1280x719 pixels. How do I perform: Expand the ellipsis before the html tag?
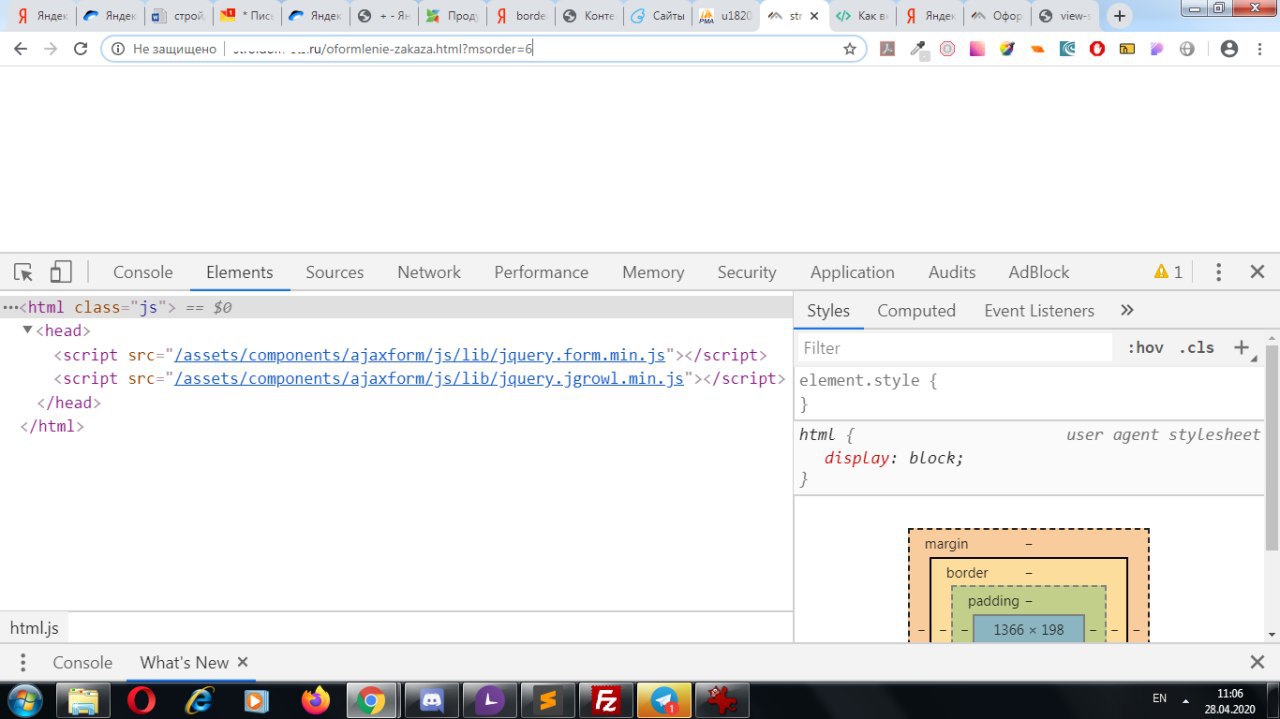(x=10, y=308)
